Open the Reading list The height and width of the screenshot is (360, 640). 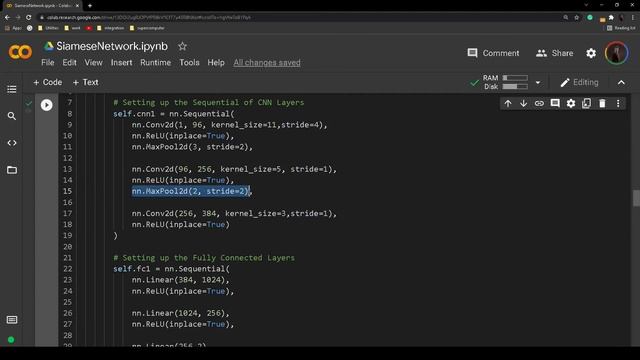coord(621,28)
